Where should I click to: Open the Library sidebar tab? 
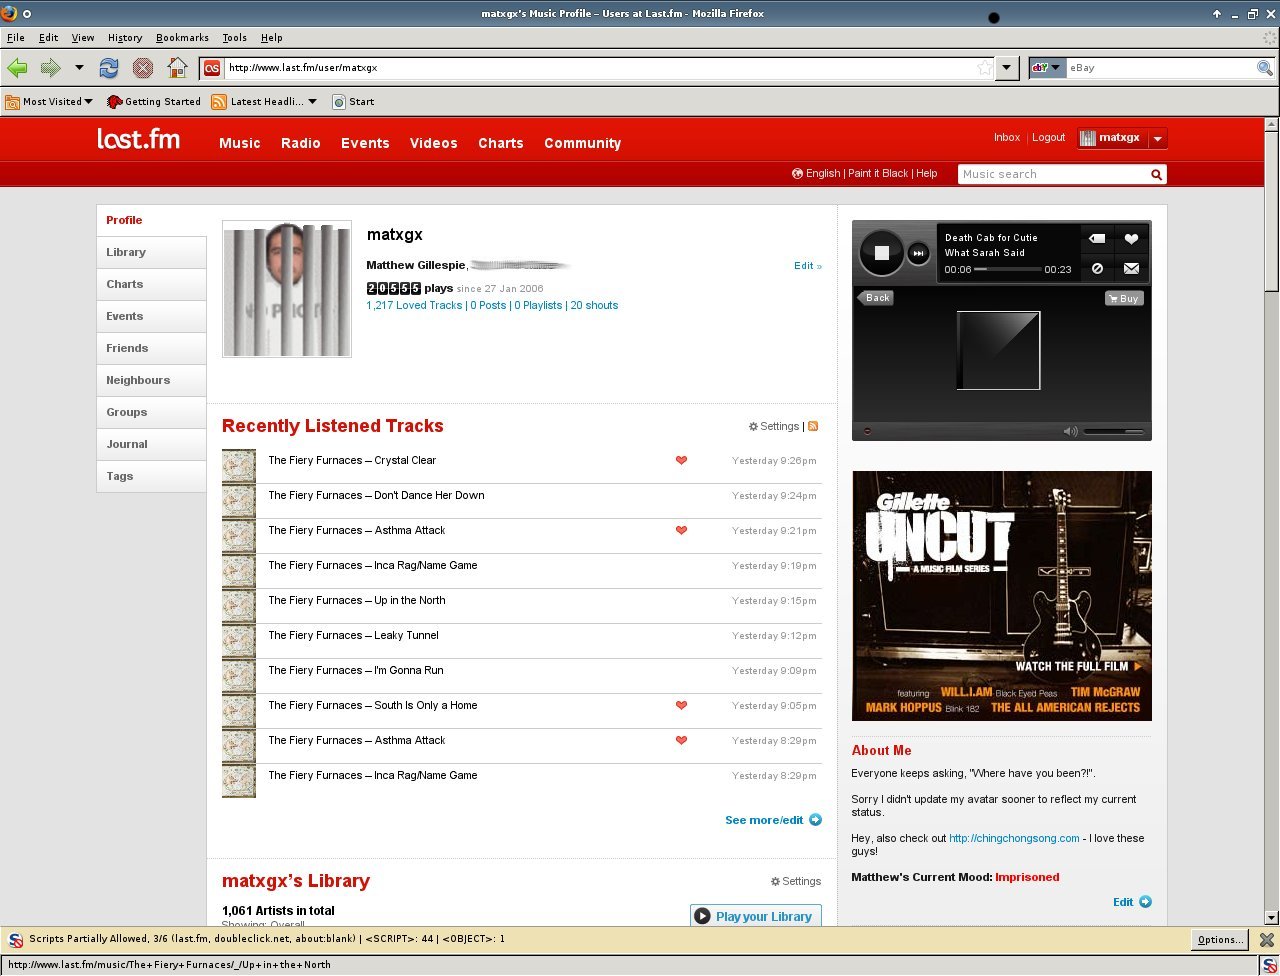(x=151, y=252)
